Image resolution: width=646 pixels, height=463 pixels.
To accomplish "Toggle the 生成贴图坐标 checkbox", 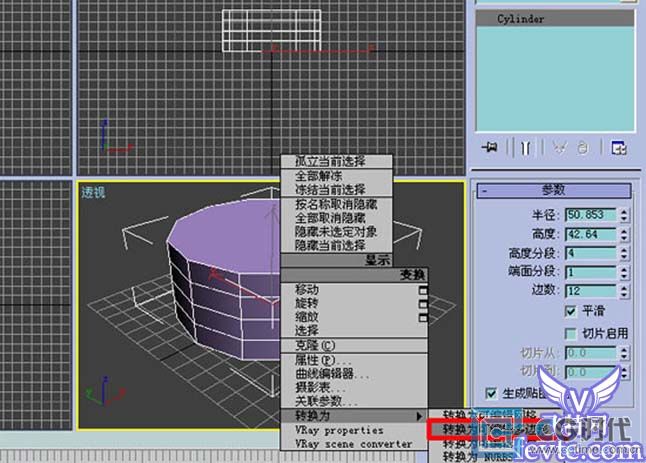I will (x=491, y=393).
